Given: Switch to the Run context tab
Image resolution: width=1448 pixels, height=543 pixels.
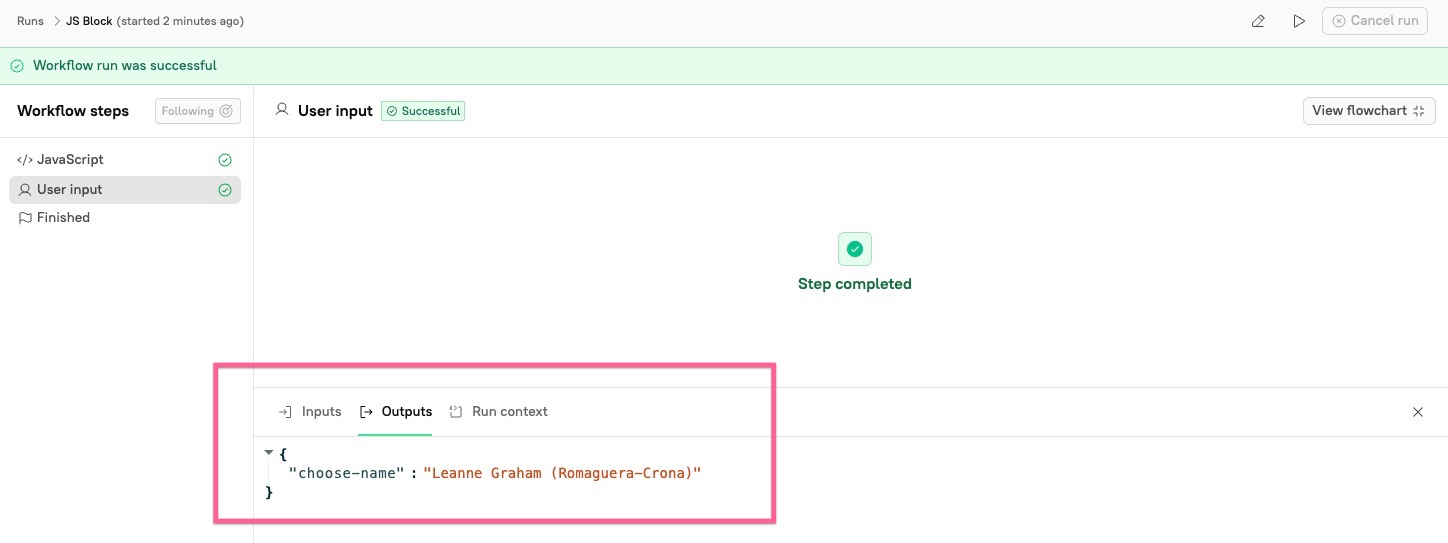Looking at the screenshot, I should pyautogui.click(x=499, y=412).
